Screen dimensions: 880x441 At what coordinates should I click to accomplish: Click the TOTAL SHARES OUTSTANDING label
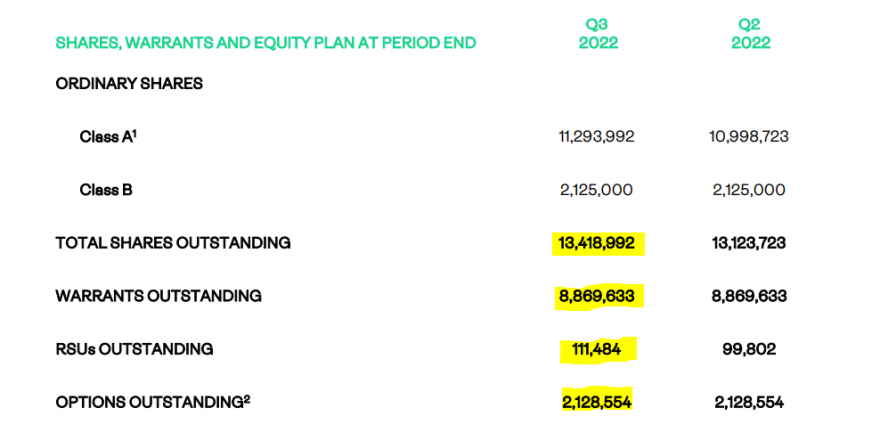click(173, 242)
